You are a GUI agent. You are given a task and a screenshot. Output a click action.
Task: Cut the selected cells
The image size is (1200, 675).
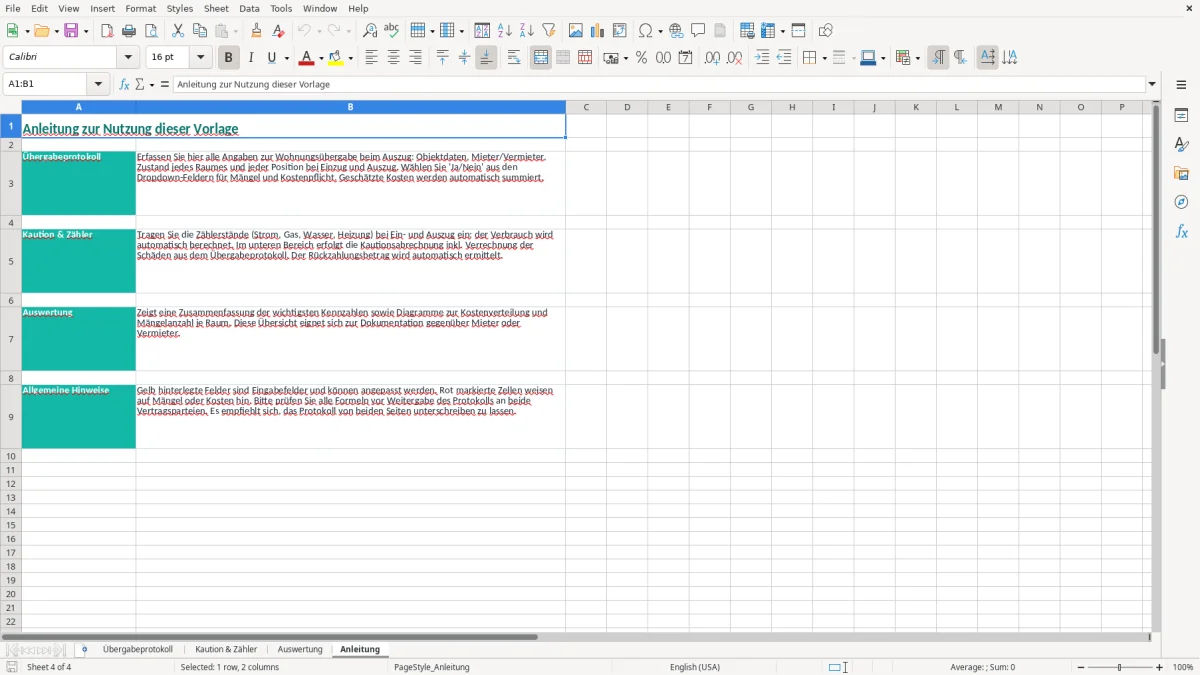coord(178,31)
